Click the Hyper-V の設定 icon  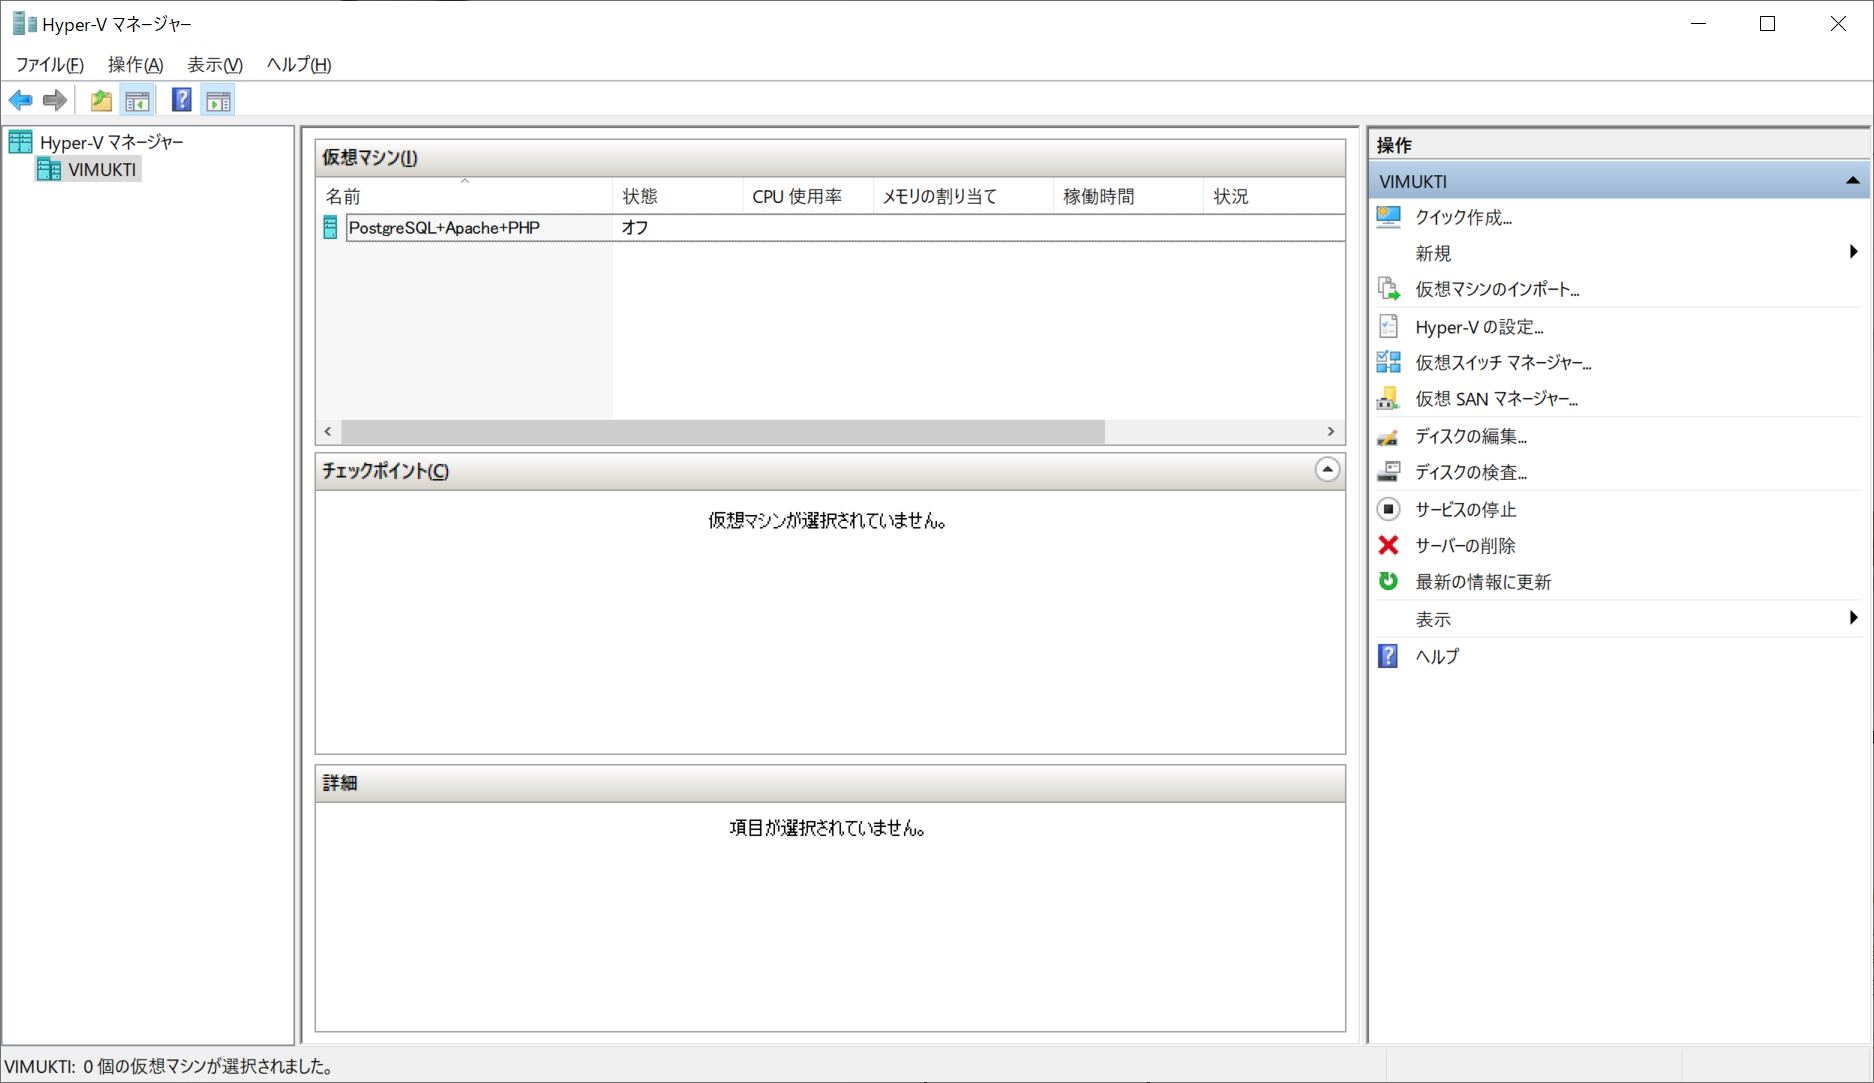[1389, 326]
